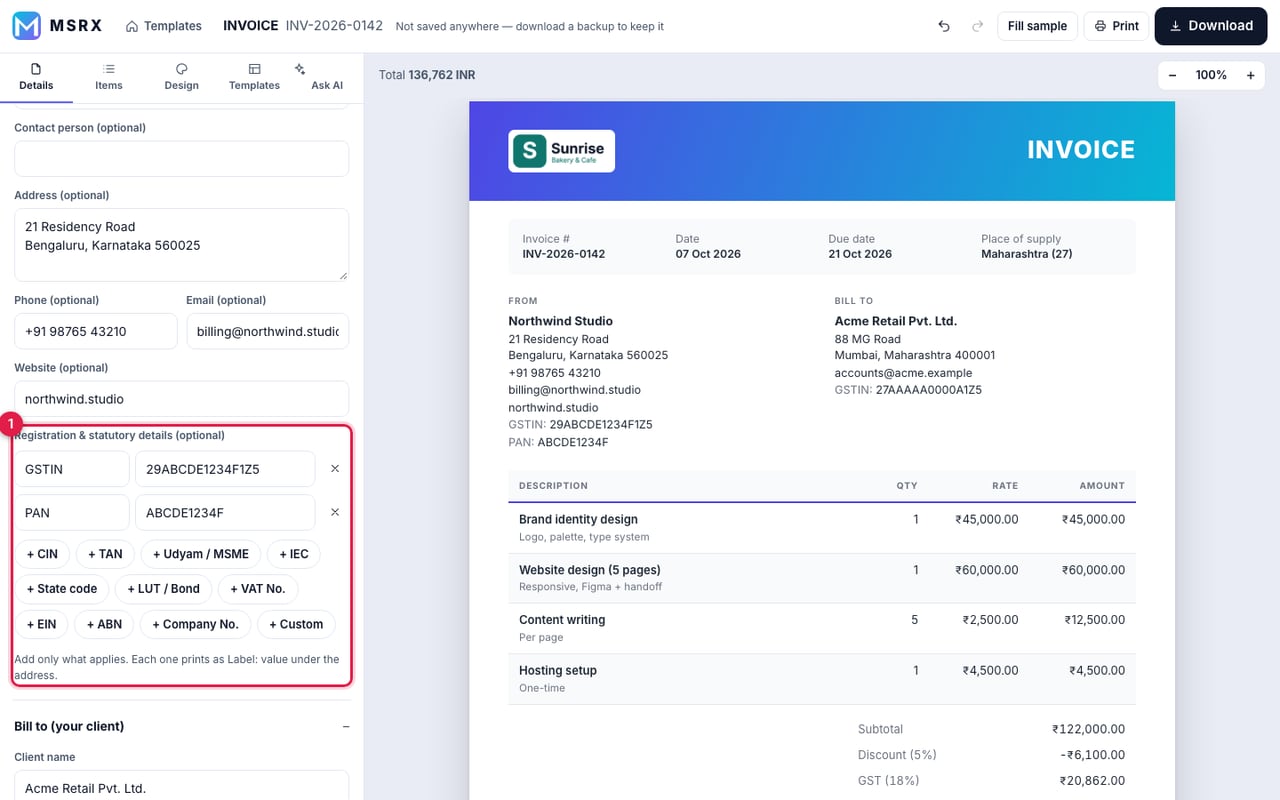
Task: Click the 100% zoom level
Action: click(x=1211, y=75)
